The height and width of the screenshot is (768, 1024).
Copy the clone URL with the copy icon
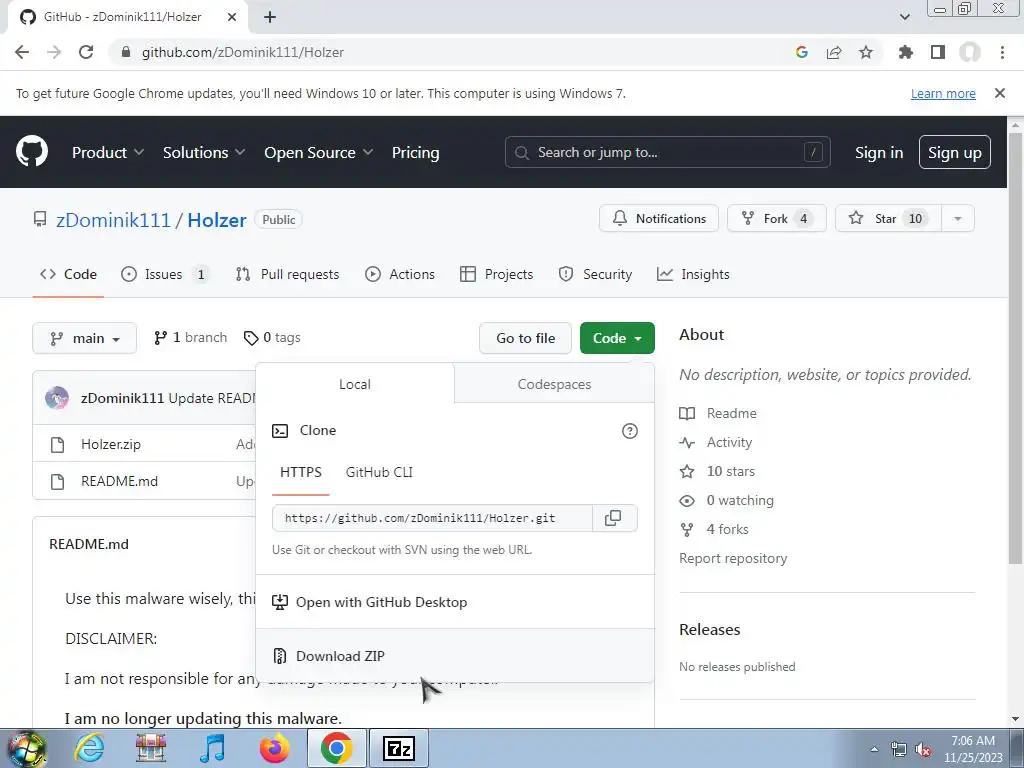(613, 518)
